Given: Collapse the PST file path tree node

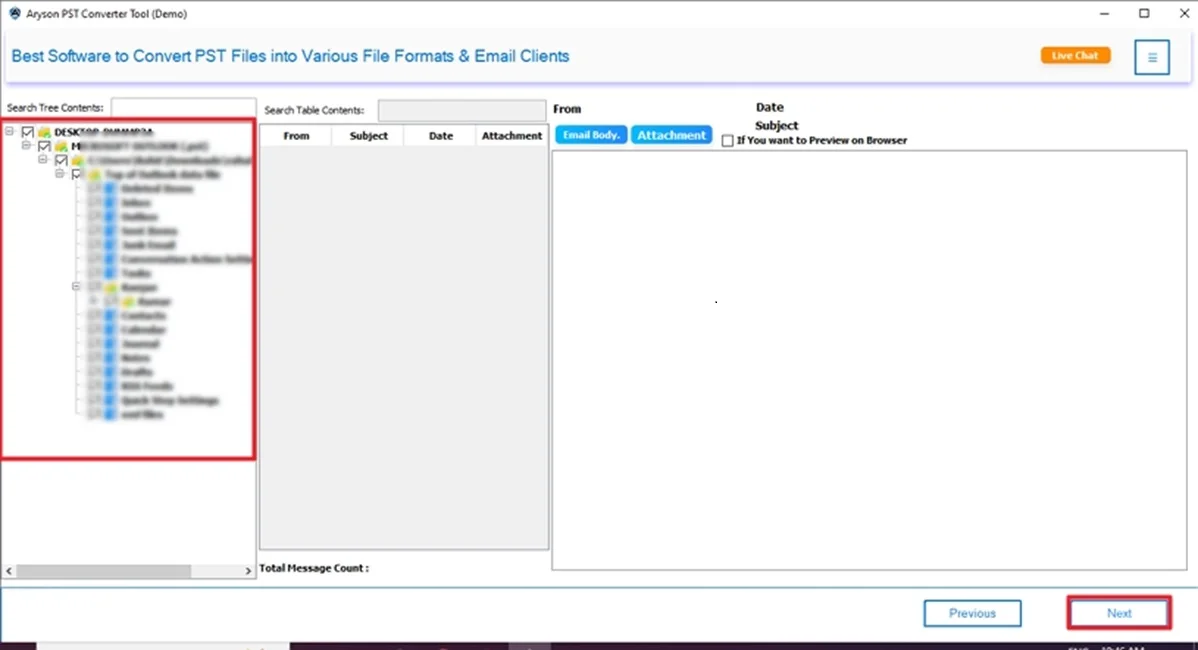Looking at the screenshot, I should pyautogui.click(x=44, y=160).
